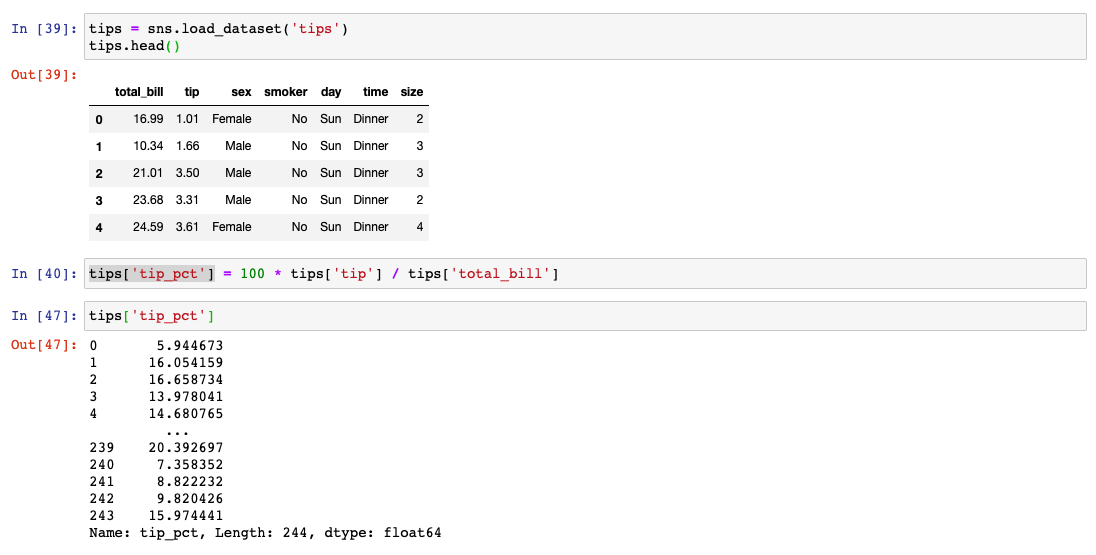Click the row index 3 in dataframe
The image size is (1096, 555).
coord(99,201)
